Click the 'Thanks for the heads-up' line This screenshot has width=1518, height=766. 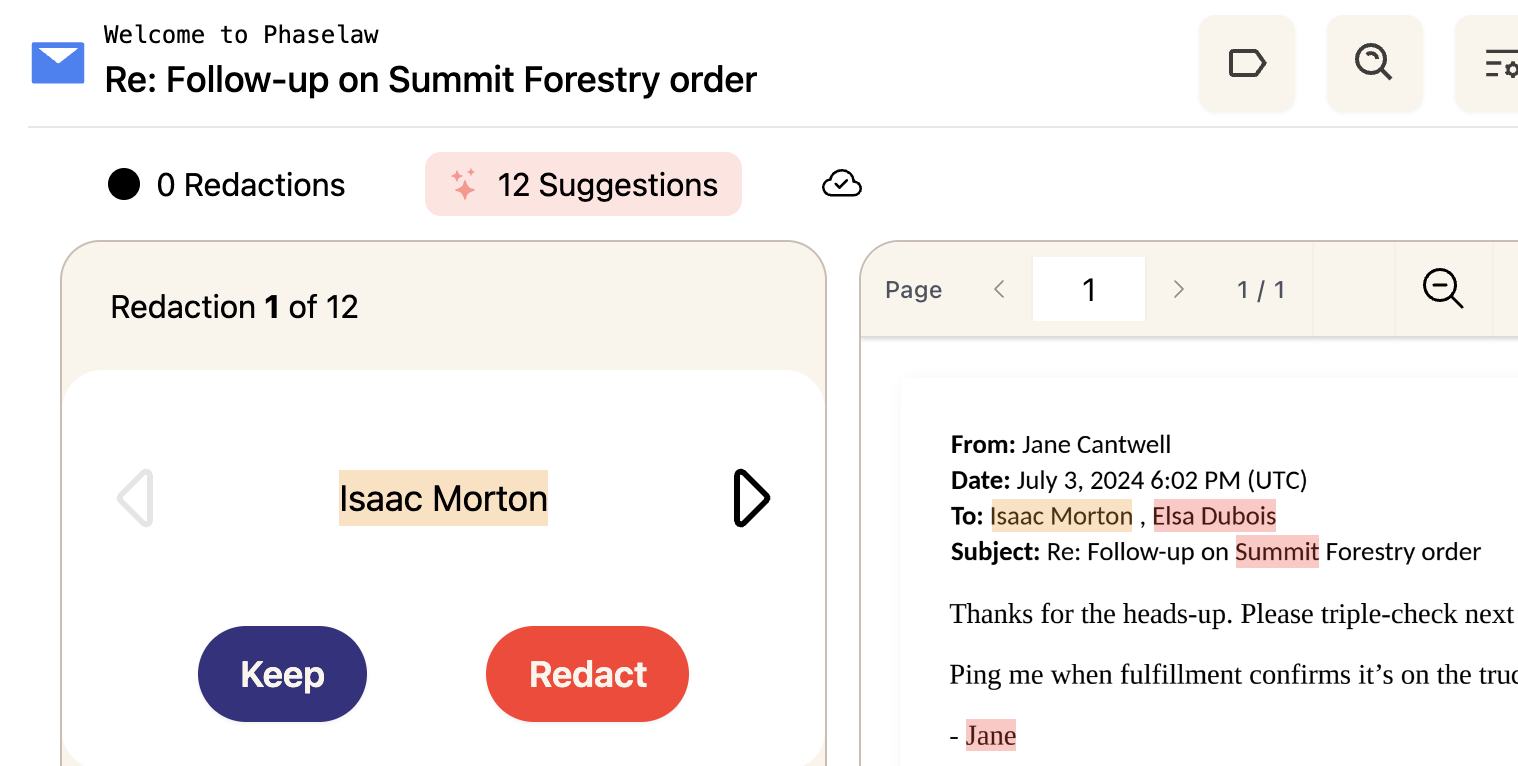[1232, 613]
